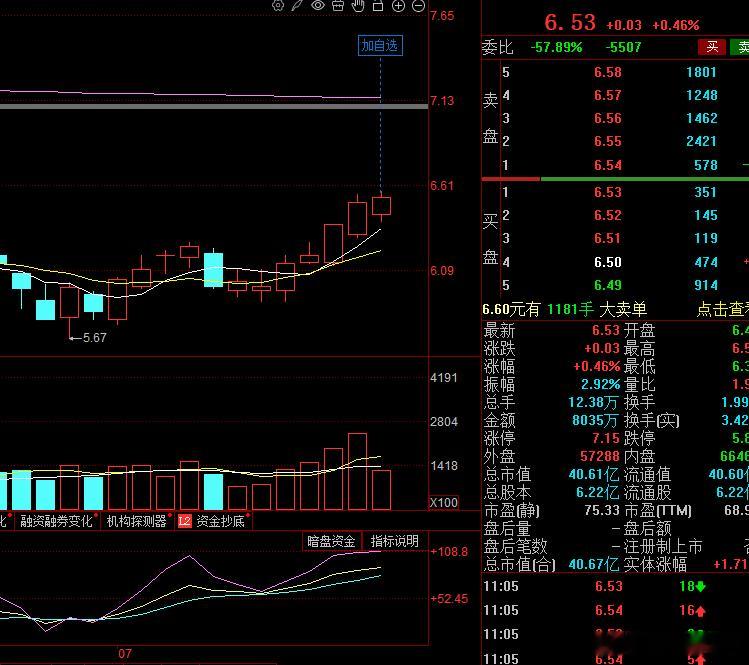Click 市盈(静) value 75.33

tap(602, 510)
